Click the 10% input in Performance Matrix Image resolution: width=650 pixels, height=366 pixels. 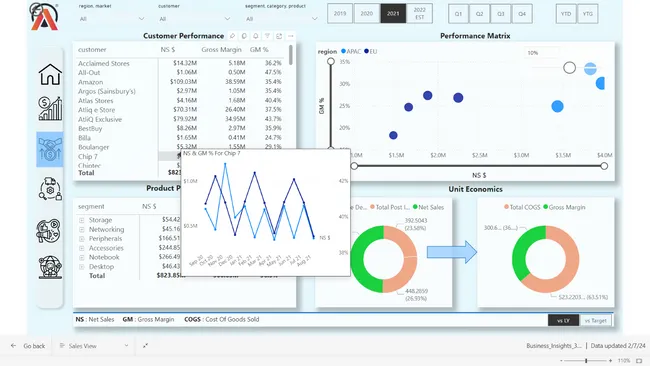(541, 53)
